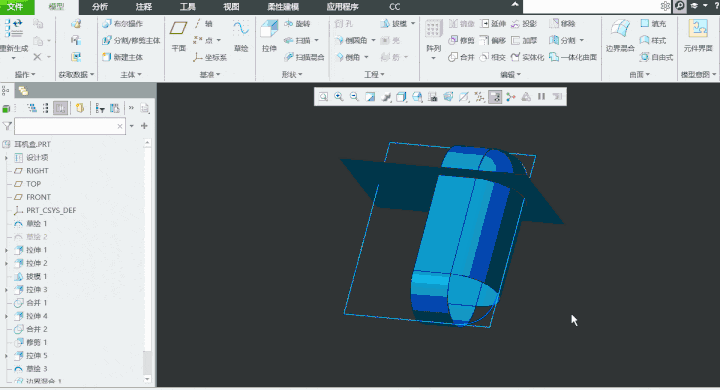This screenshot has height=390, width=720.
Task: Select the 边界混合 (Boundary Blend) tool
Action: [620, 35]
